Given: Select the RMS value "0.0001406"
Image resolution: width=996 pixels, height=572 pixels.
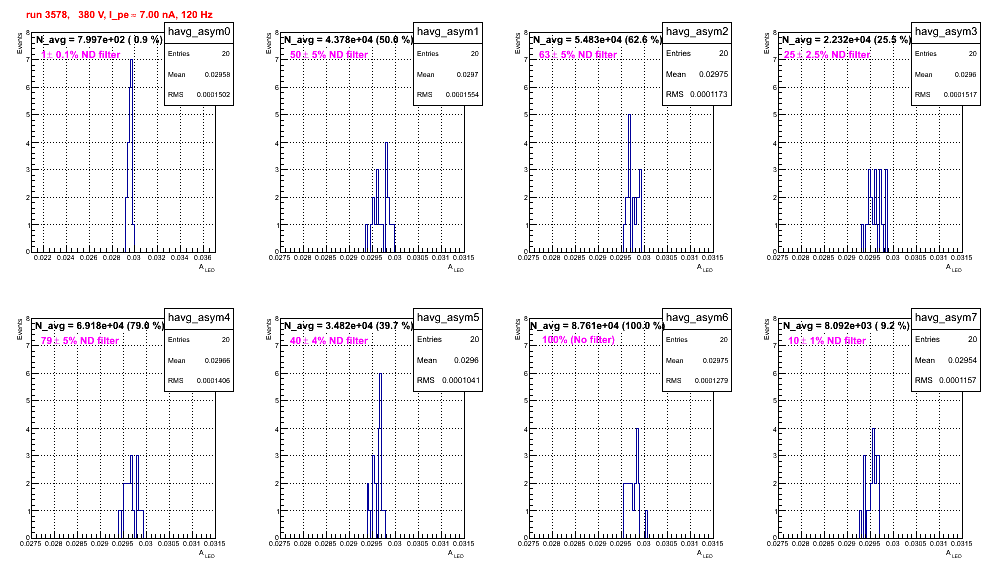Looking at the screenshot, I should pyautogui.click(x=213, y=381).
